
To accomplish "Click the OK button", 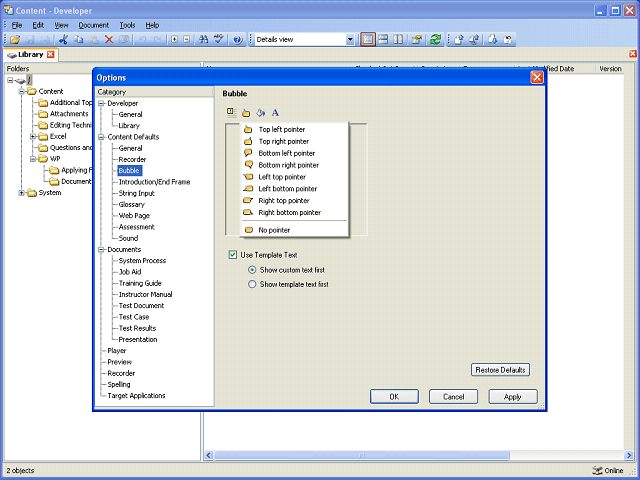I will click(394, 396).
